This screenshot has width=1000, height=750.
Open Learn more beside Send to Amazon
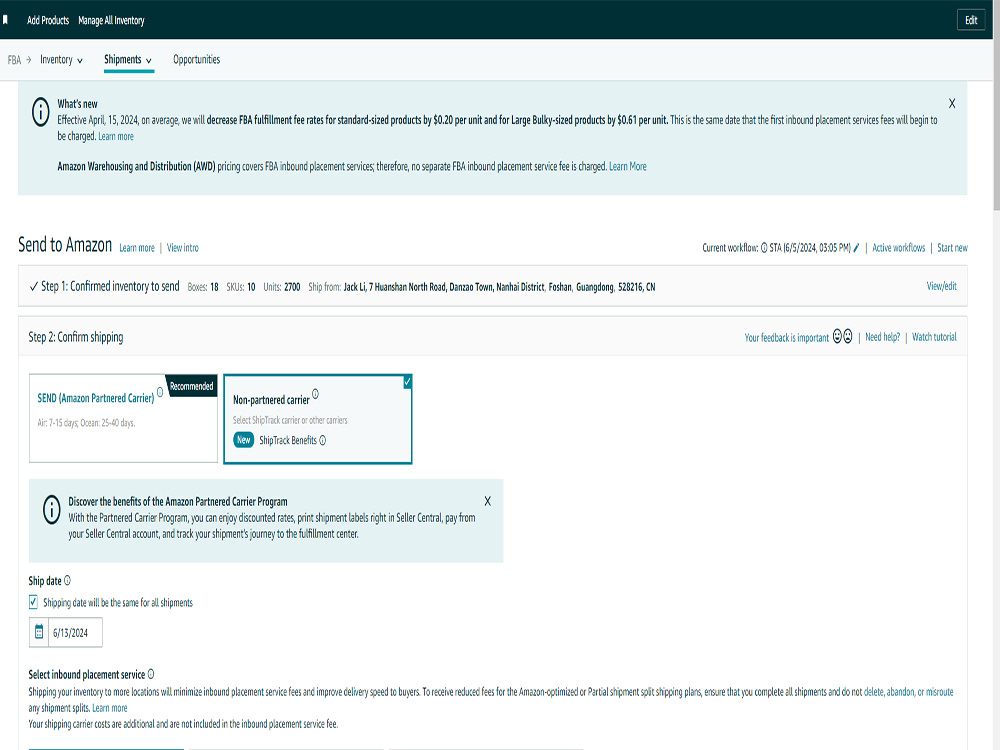click(137, 247)
